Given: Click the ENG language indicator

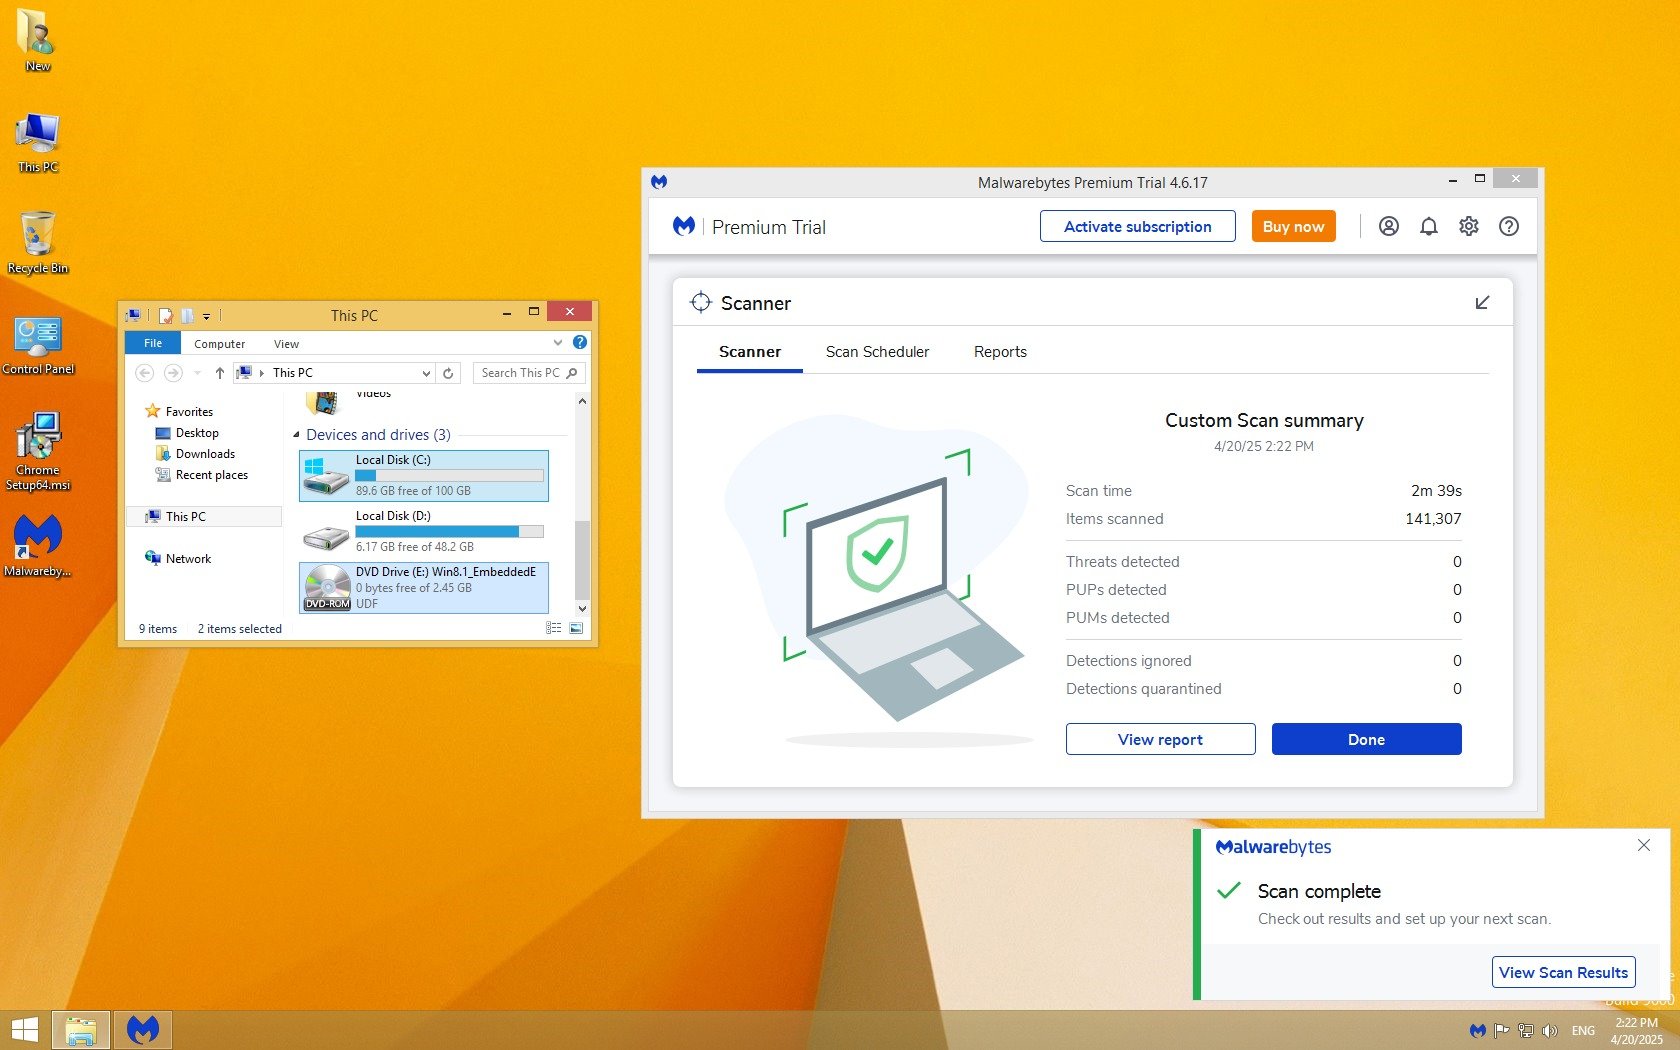Looking at the screenshot, I should [1583, 1031].
